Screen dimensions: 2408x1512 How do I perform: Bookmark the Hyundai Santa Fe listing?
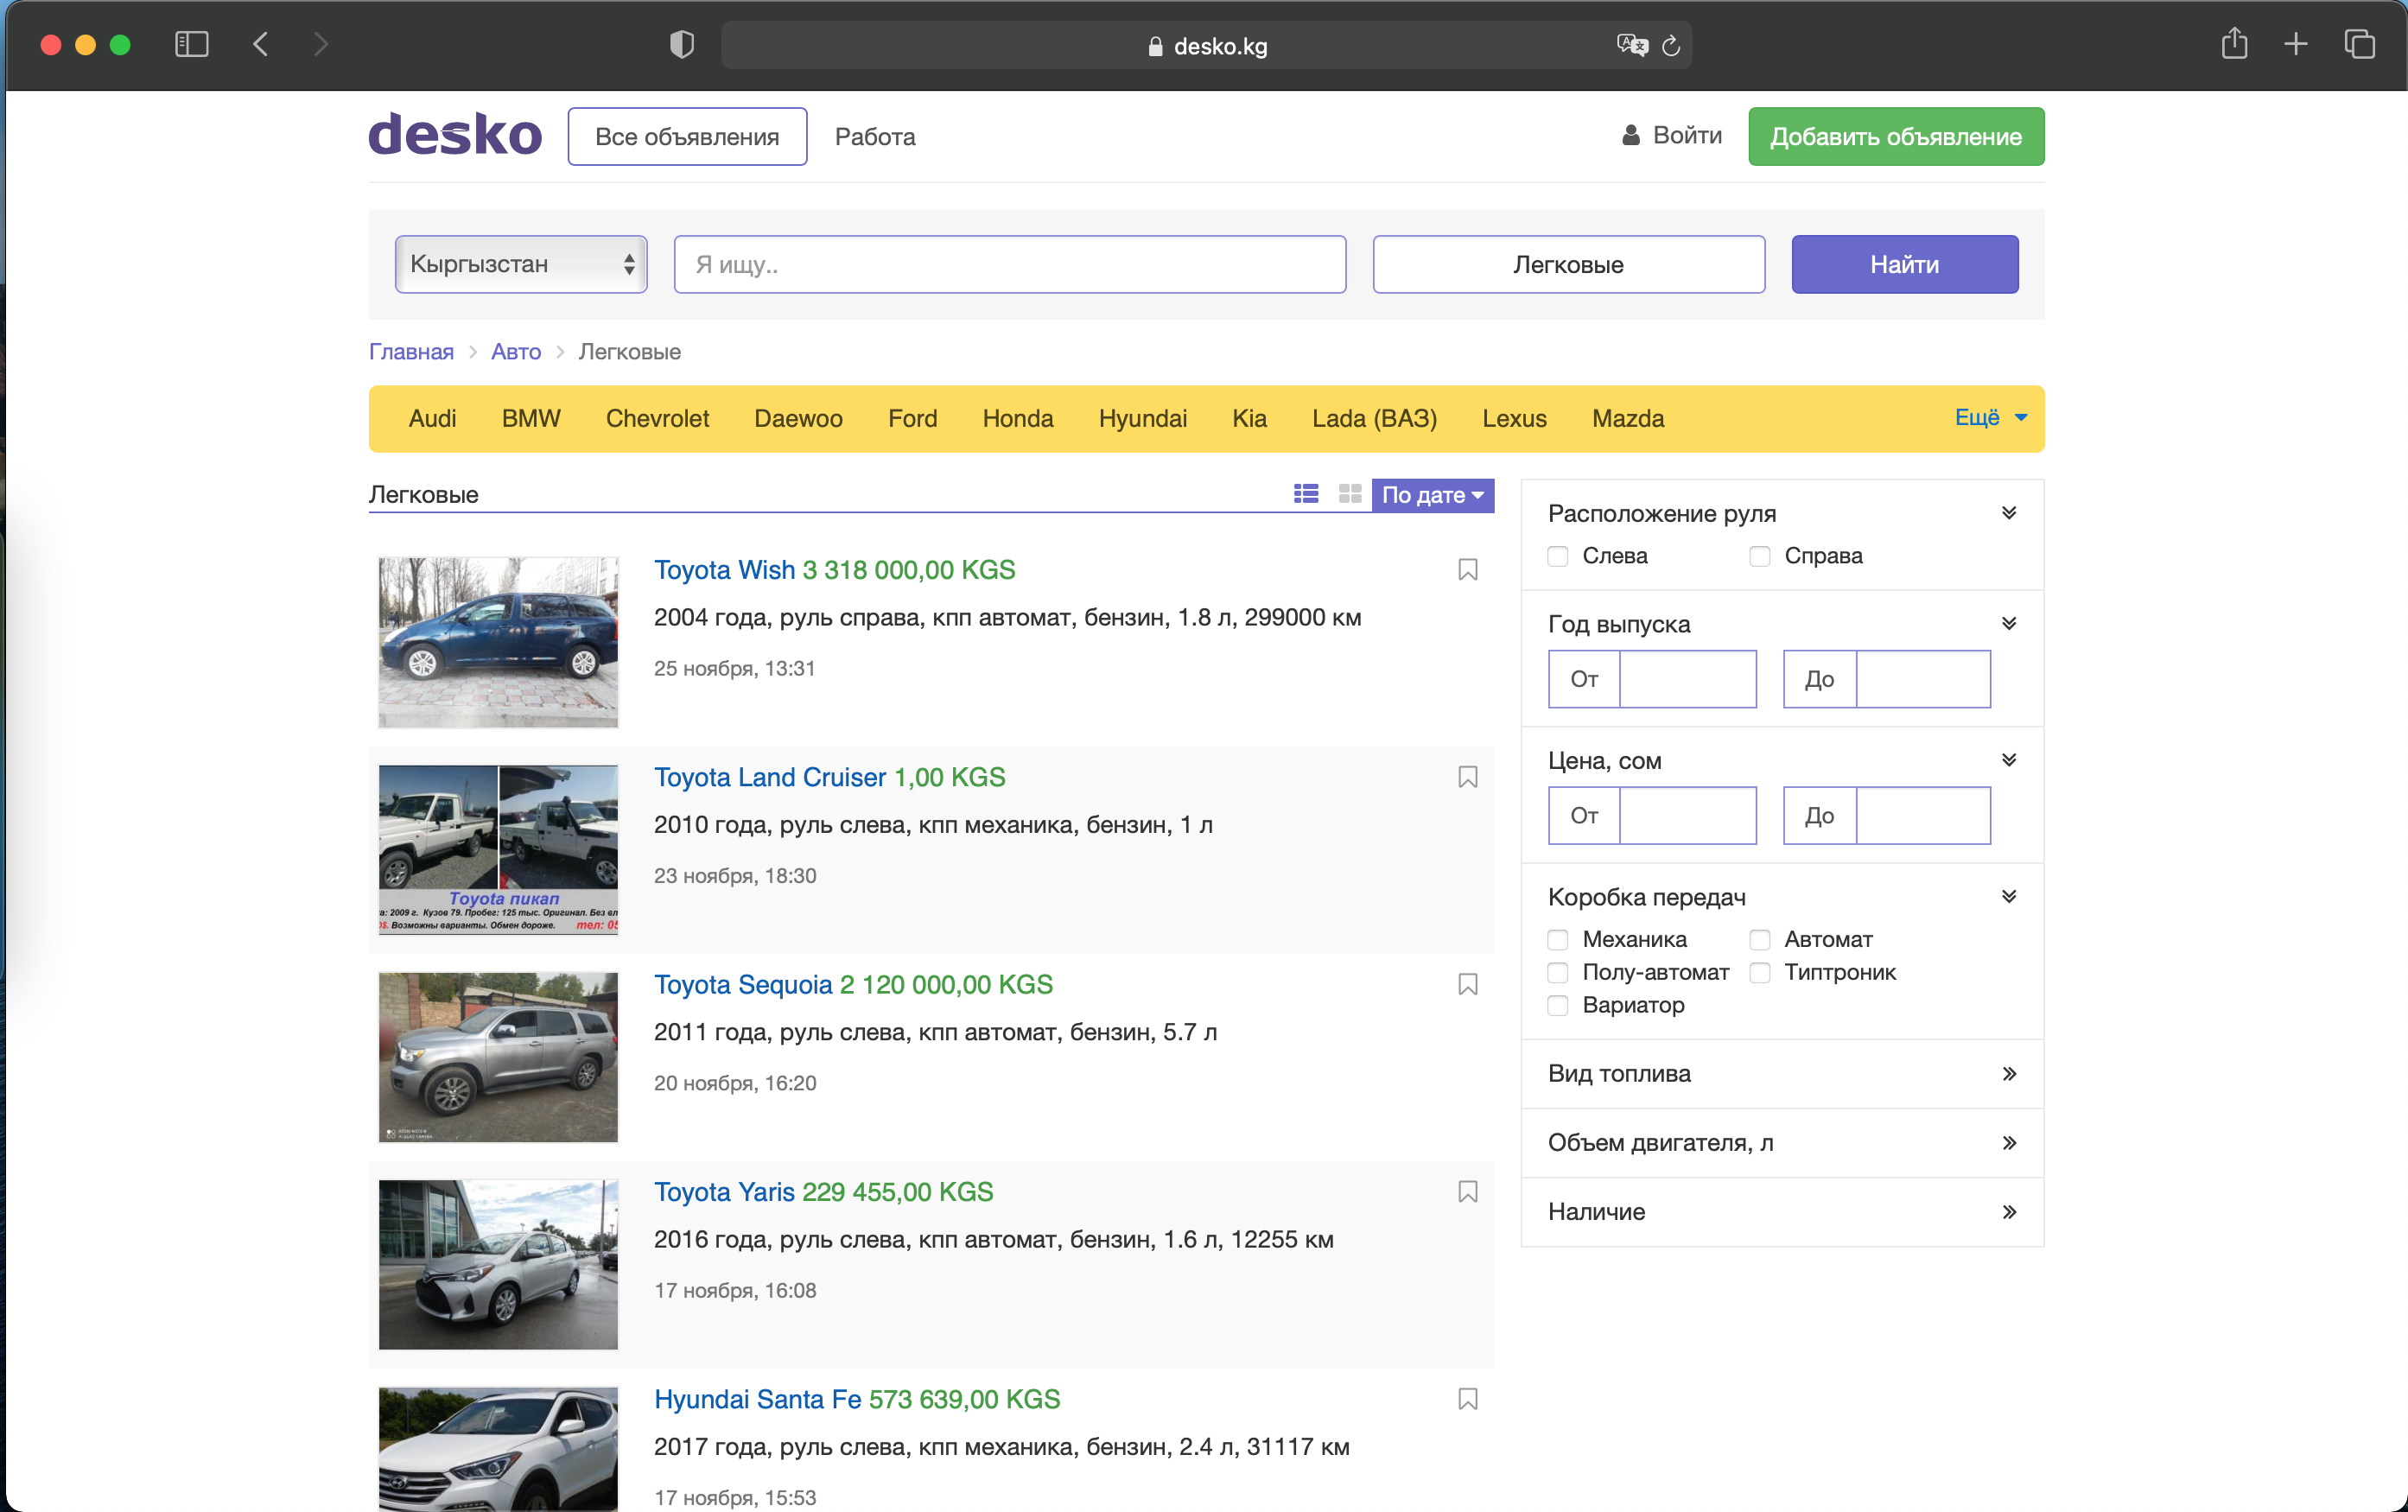[1467, 1399]
